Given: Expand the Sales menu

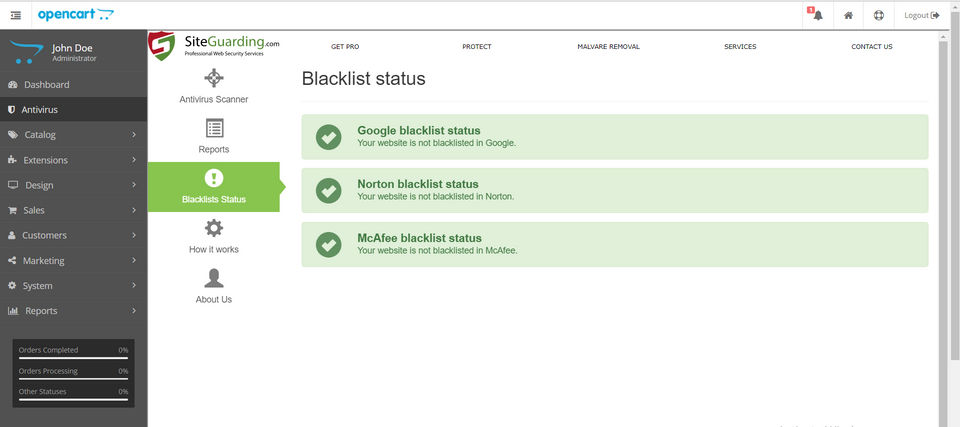Looking at the screenshot, I should coord(73,210).
